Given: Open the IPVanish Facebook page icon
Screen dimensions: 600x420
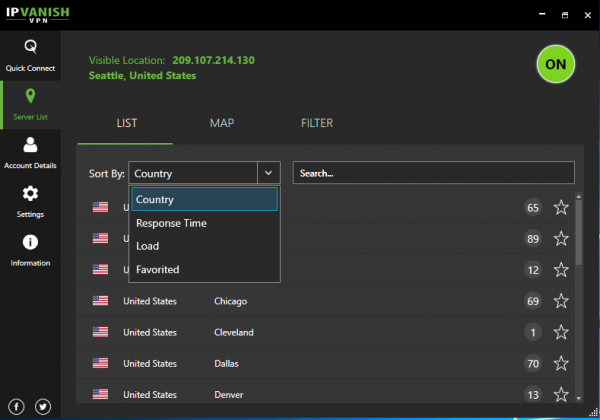Looking at the screenshot, I should click(x=16, y=407).
